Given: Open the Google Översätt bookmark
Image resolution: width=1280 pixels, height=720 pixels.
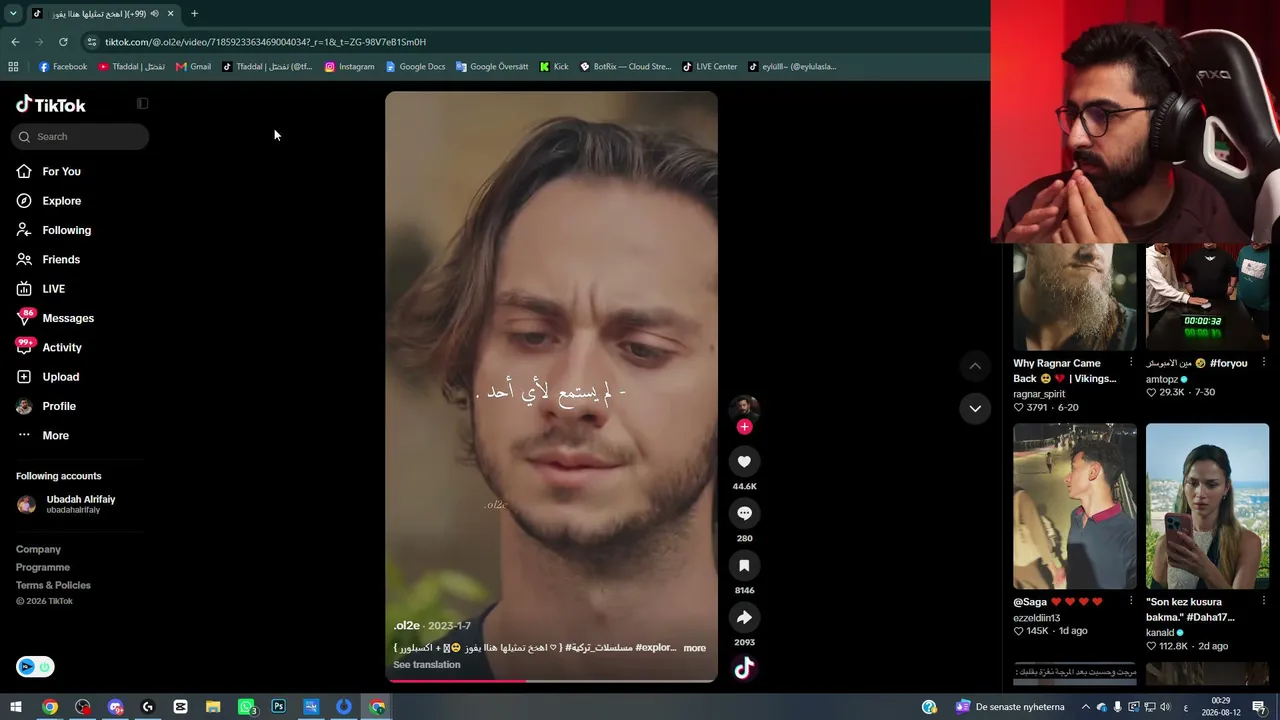Looking at the screenshot, I should (492, 67).
